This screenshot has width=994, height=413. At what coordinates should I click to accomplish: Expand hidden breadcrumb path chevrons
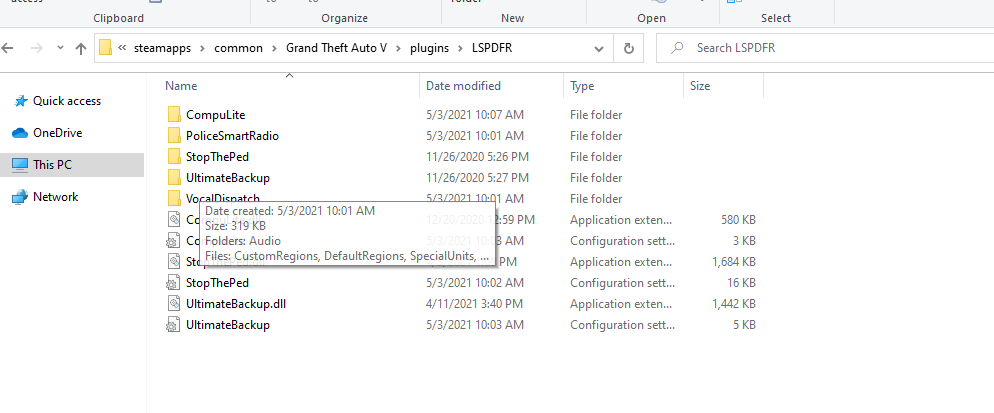[122, 48]
